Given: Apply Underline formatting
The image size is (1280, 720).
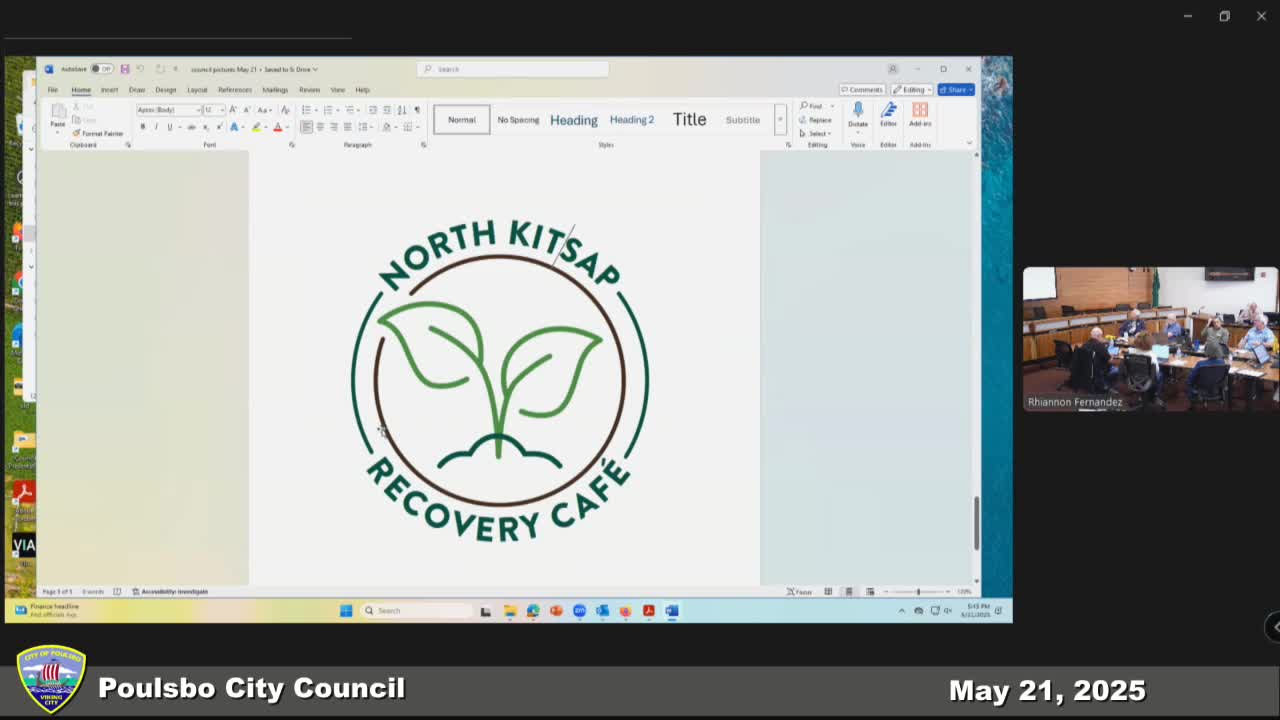Looking at the screenshot, I should 170,126.
